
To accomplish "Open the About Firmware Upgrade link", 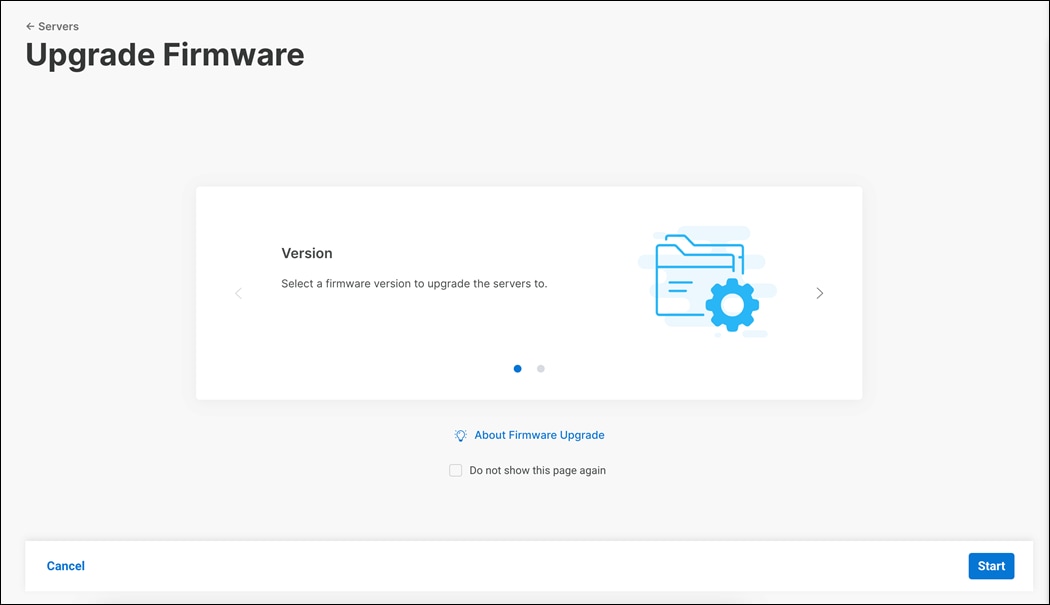I will 539,435.
